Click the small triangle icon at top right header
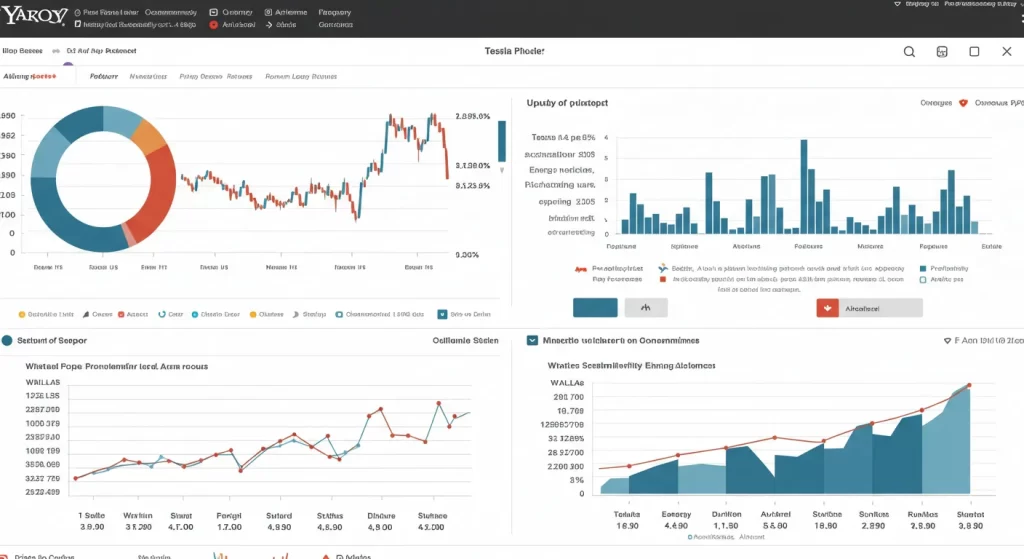The image size is (1024, 559). click(x=897, y=4)
